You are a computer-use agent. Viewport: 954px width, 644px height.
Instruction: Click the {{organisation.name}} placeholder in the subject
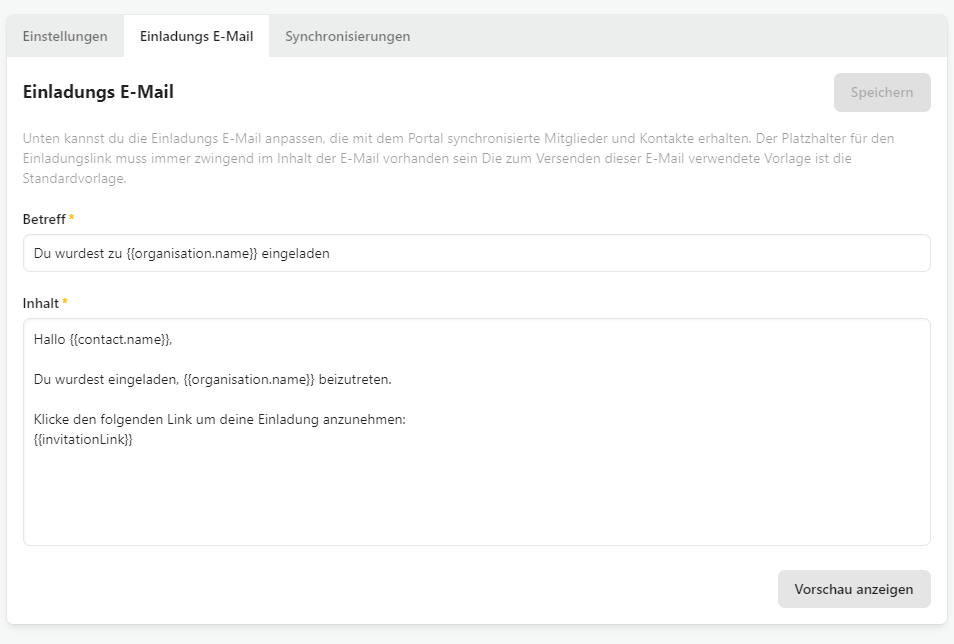[x=192, y=253]
